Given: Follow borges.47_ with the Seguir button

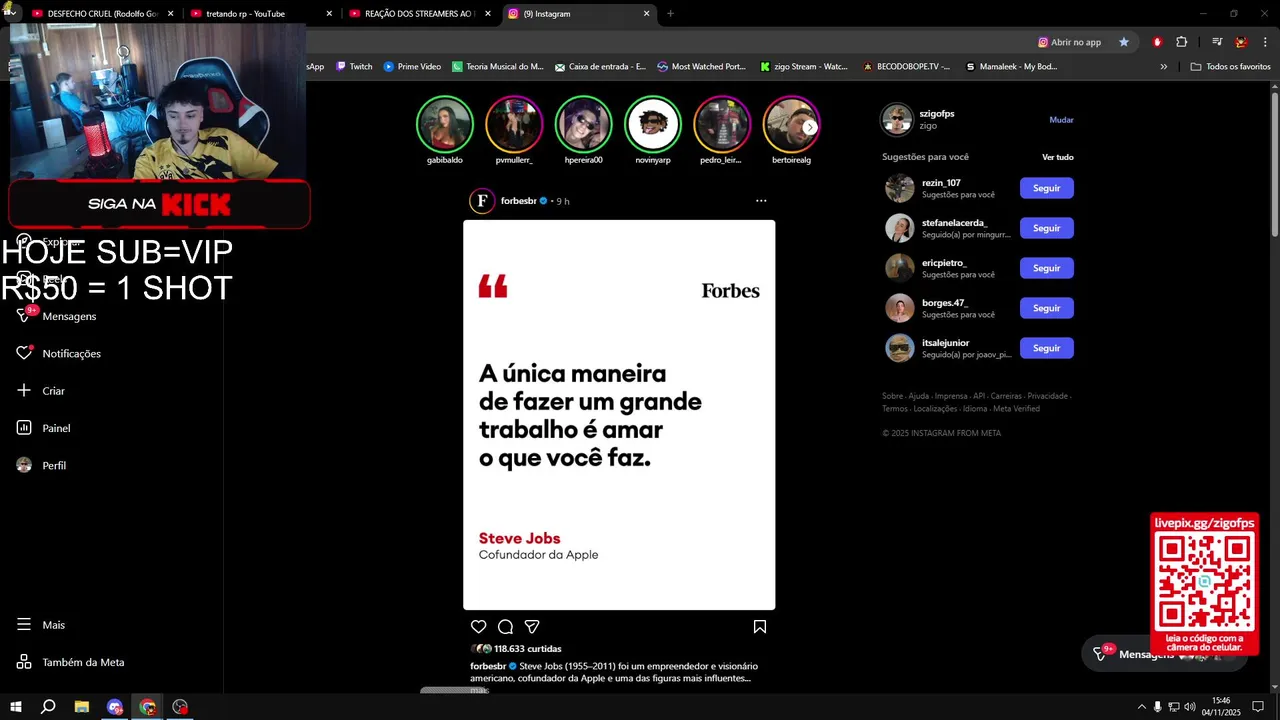Looking at the screenshot, I should pyautogui.click(x=1047, y=308).
